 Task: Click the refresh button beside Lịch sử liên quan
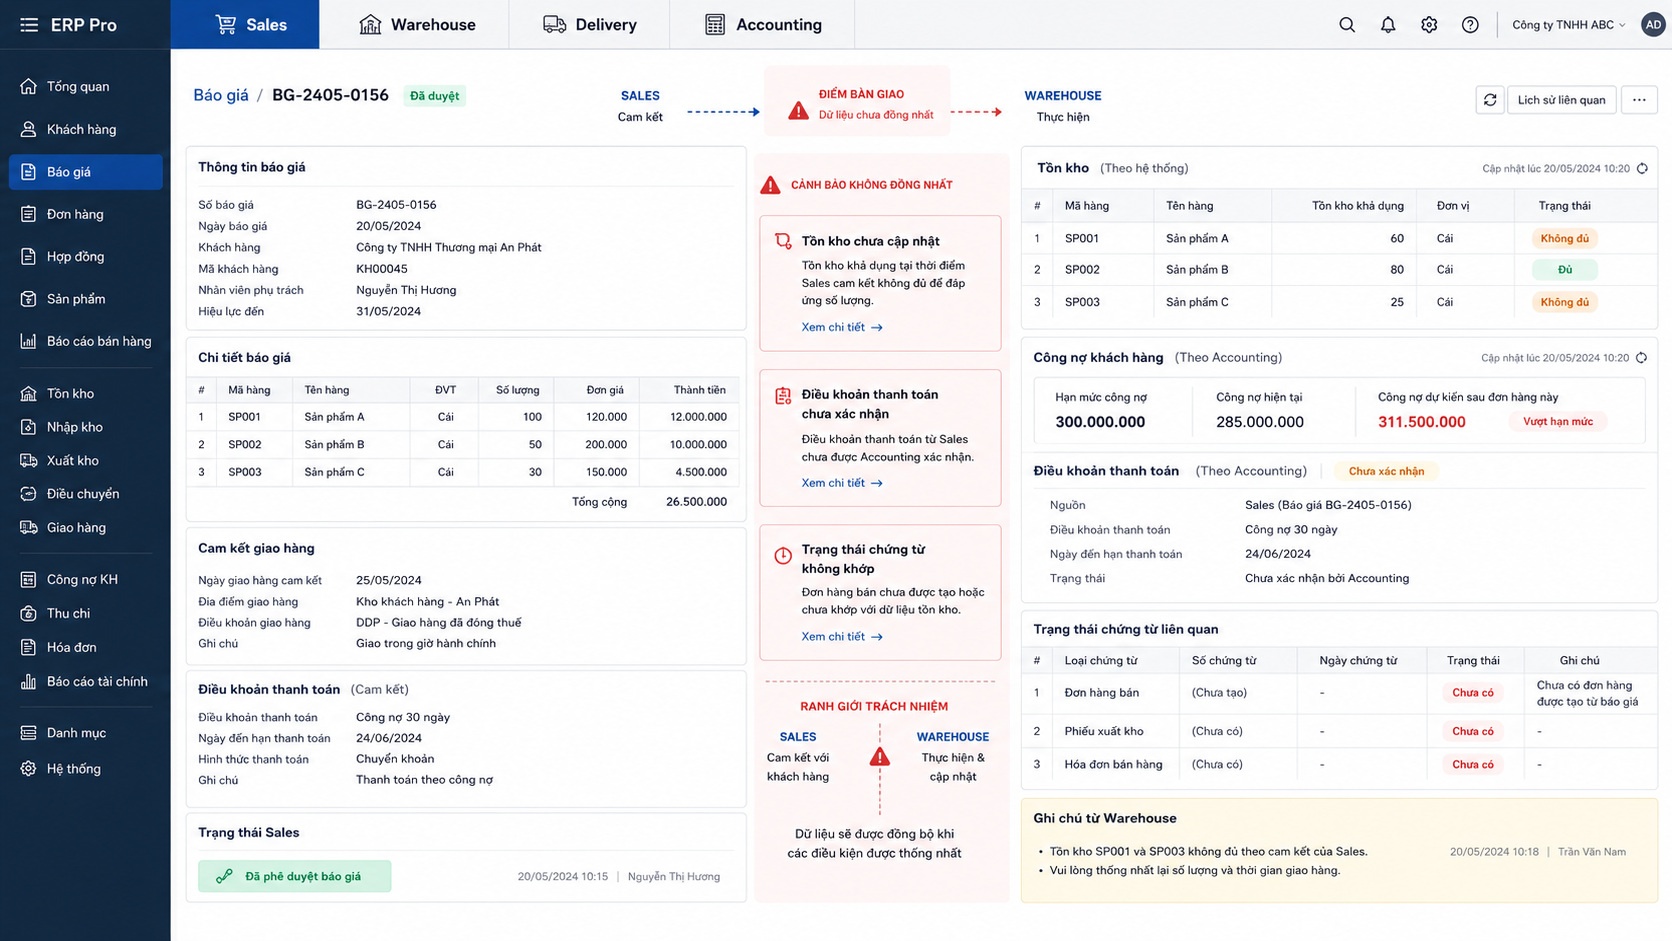pos(1490,100)
